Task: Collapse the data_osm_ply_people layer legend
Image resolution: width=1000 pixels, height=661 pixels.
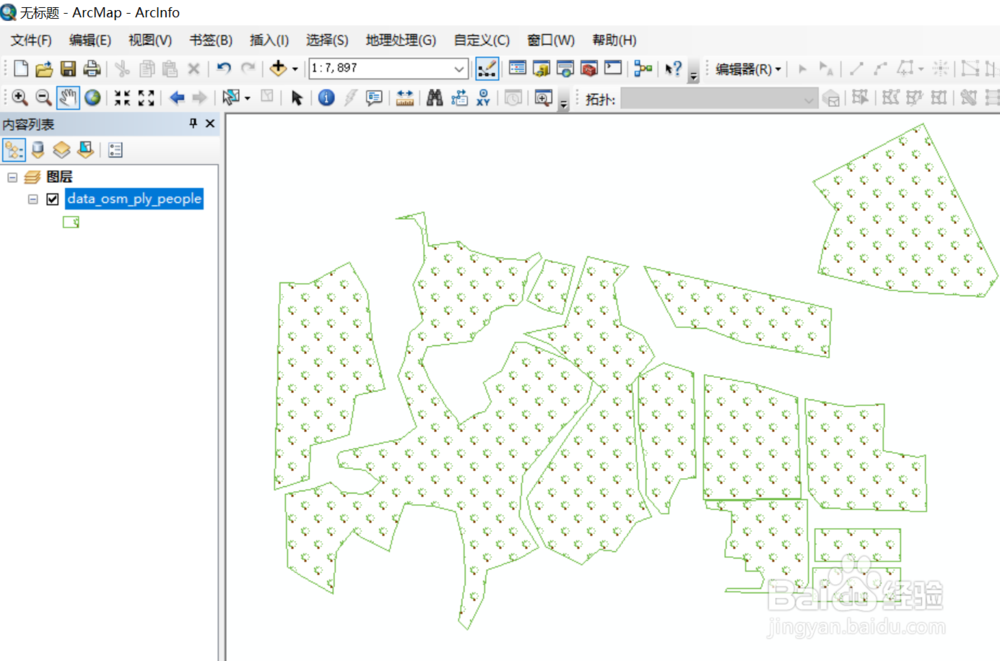Action: point(33,199)
